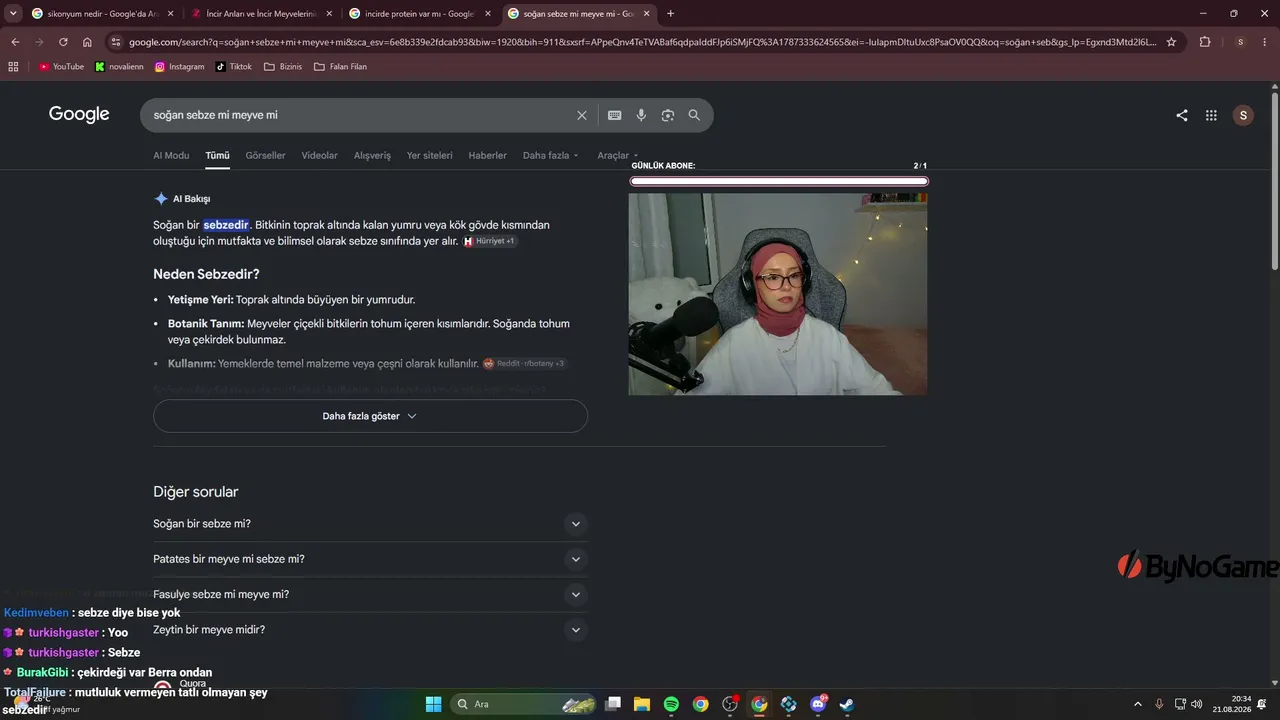Close the 'sikonyum nedir' tab
The height and width of the screenshot is (720, 1280).
tap(170, 14)
